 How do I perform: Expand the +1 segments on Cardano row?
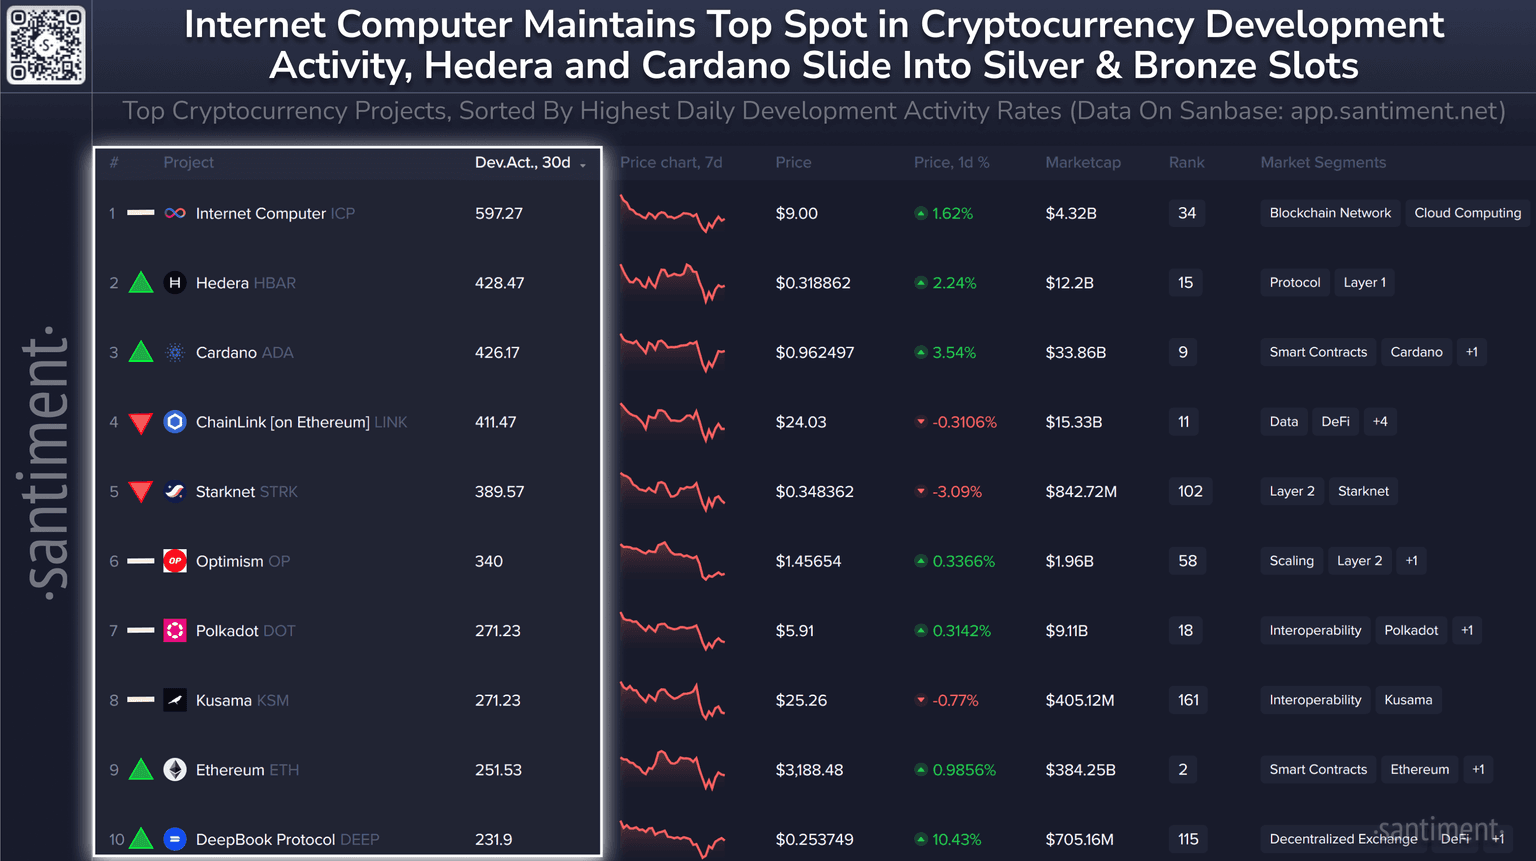[x=1471, y=352]
